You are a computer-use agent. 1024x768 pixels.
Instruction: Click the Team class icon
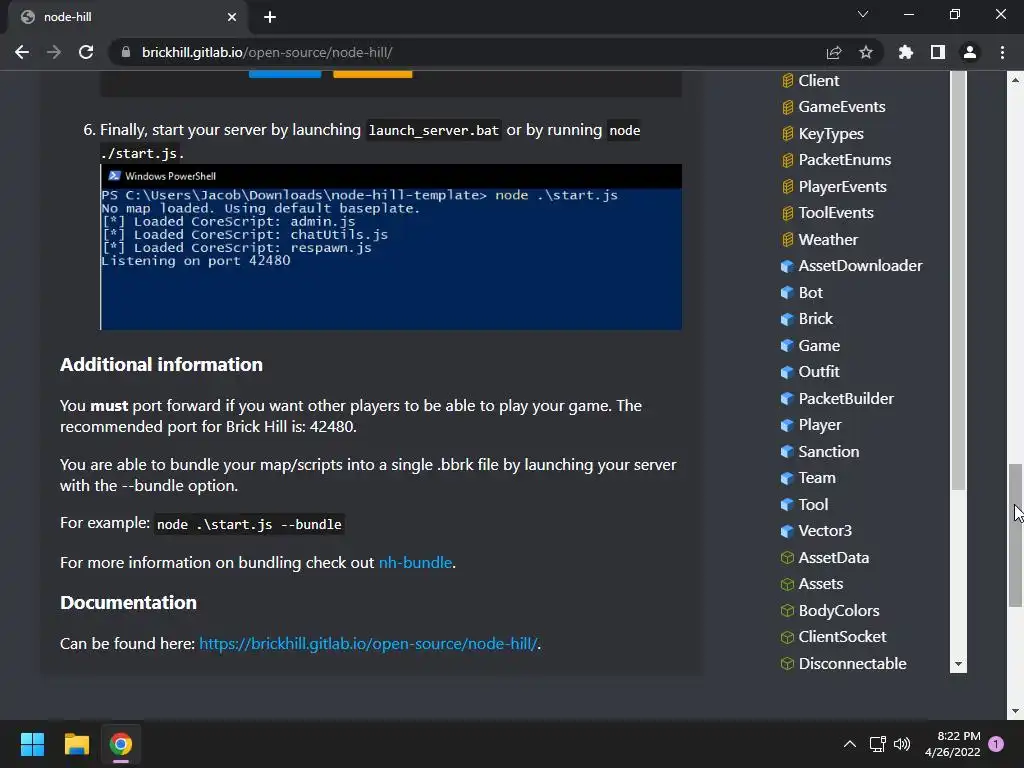[788, 478]
